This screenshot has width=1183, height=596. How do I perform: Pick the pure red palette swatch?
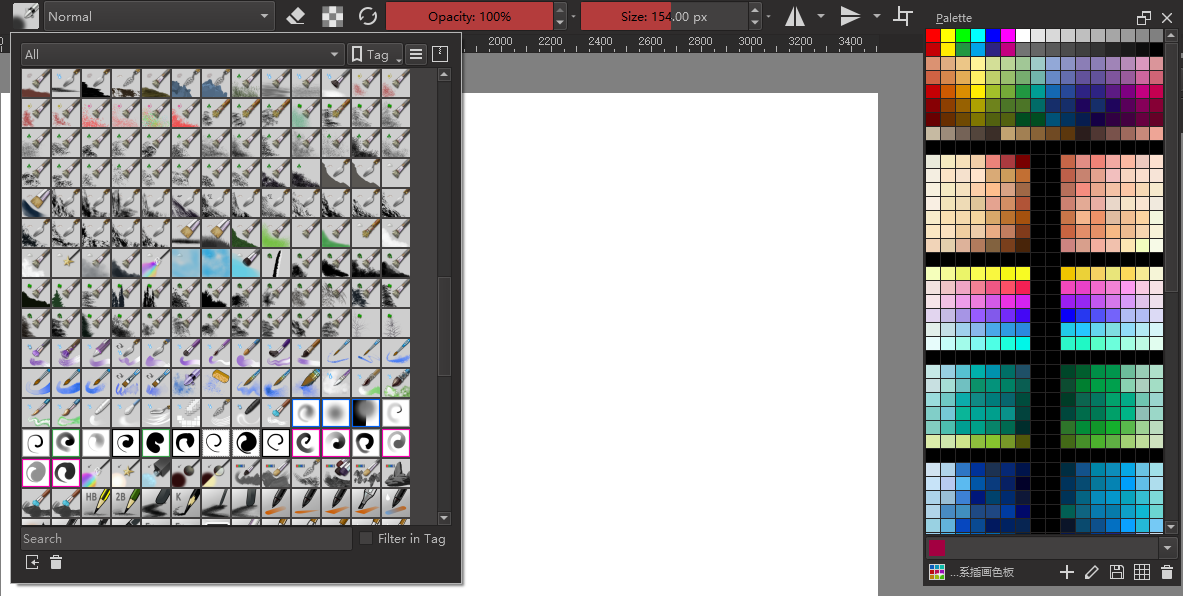point(933,36)
